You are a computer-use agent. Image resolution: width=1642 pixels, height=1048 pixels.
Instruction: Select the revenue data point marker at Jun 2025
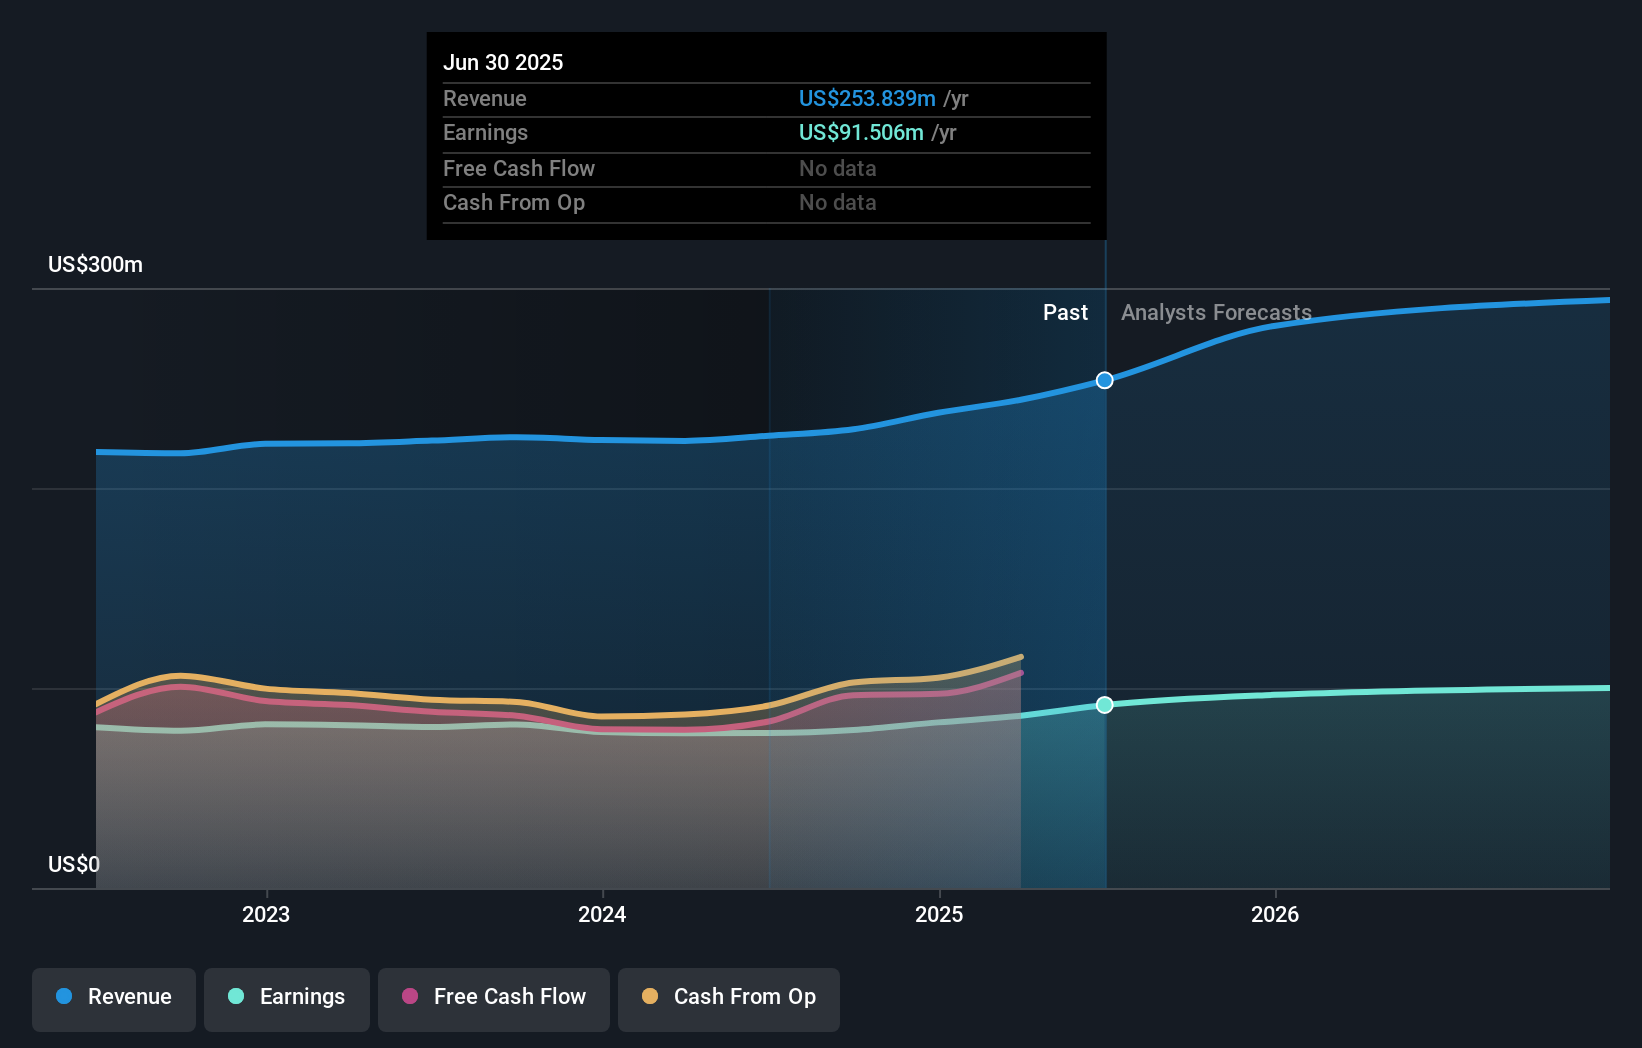click(1104, 380)
